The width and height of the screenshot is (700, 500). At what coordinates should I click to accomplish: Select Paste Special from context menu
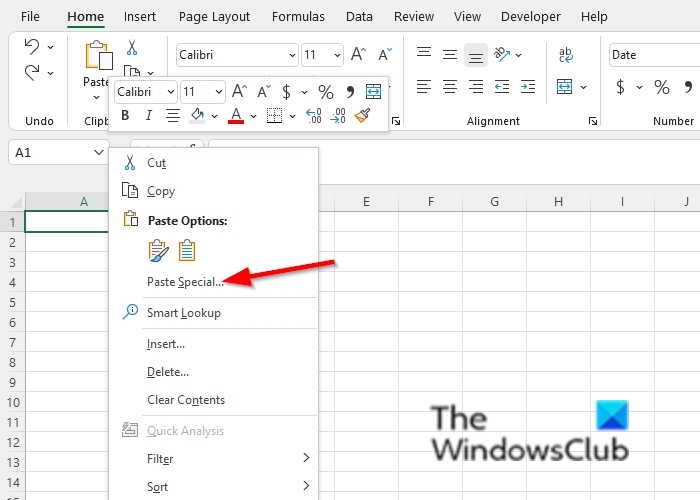[214, 282]
